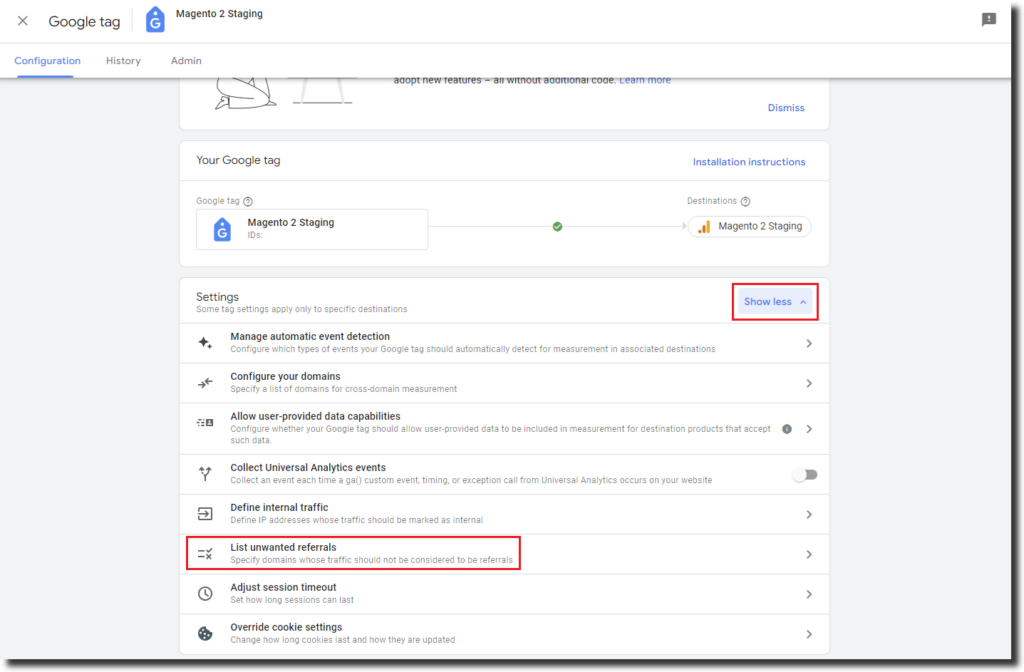Click the sparkle icon for automatic event detection
The height and width of the screenshot is (672, 1024).
tap(205, 343)
